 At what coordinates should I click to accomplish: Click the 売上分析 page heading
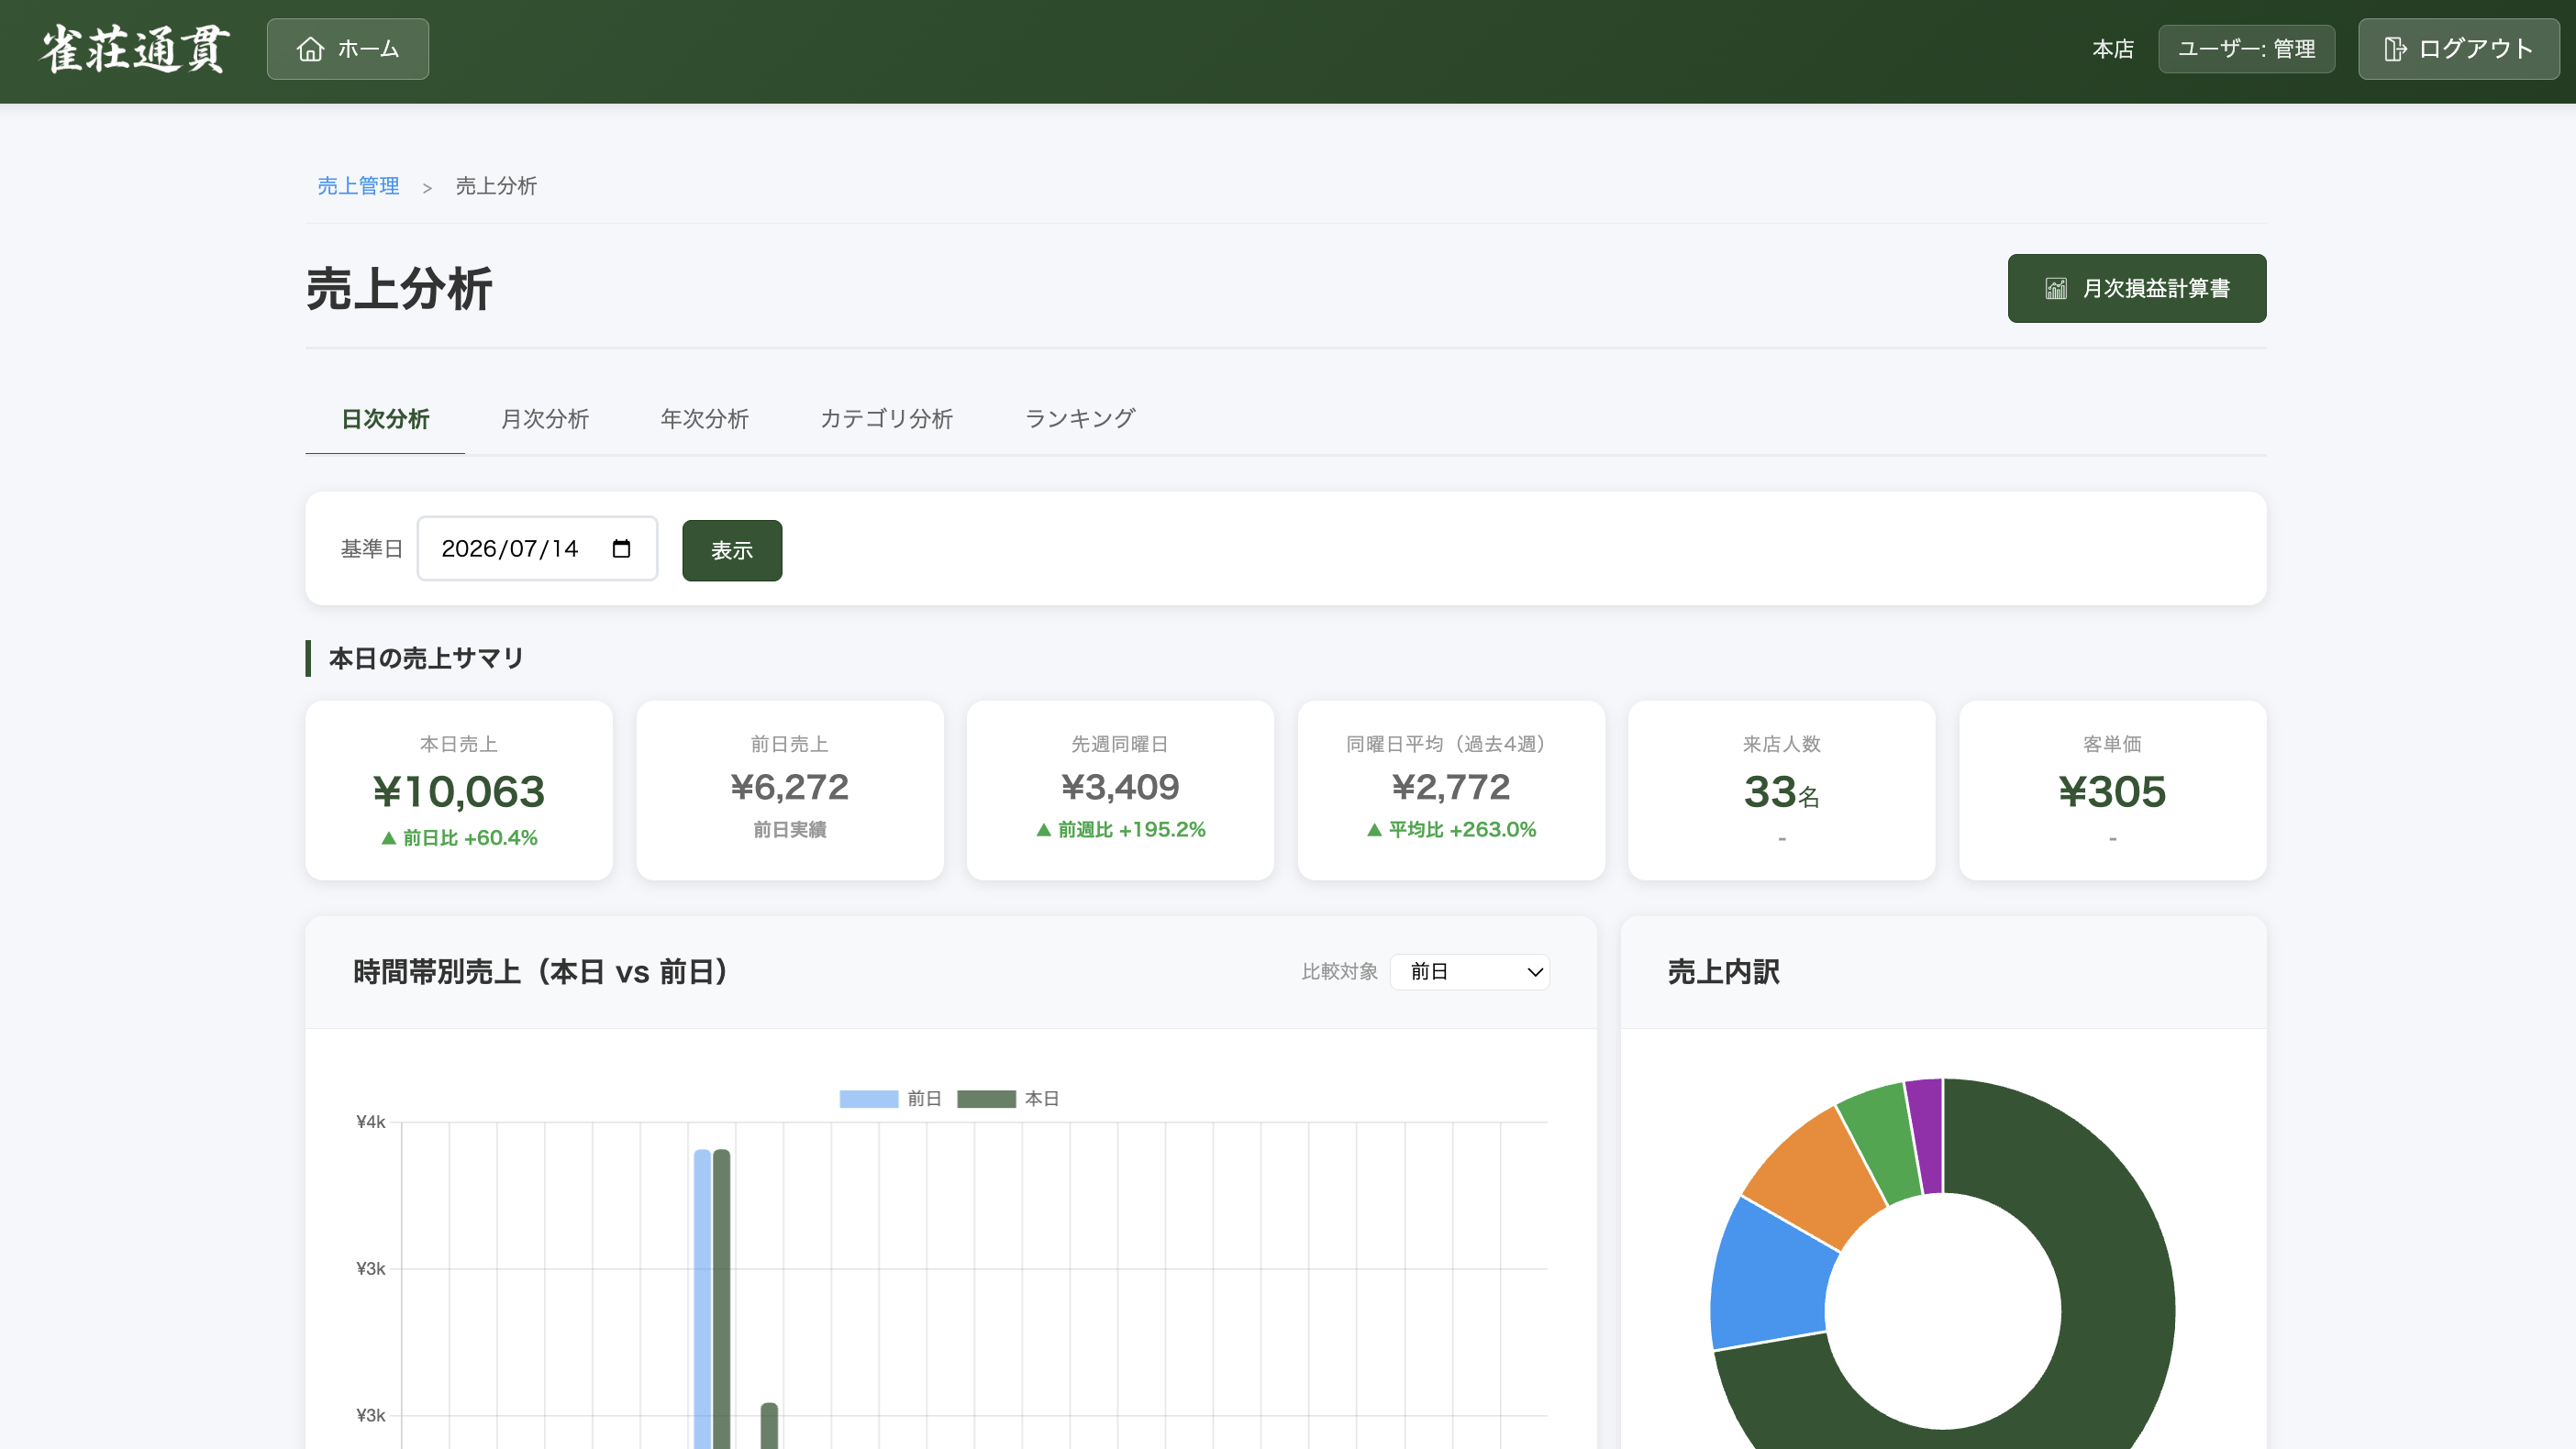(x=399, y=289)
